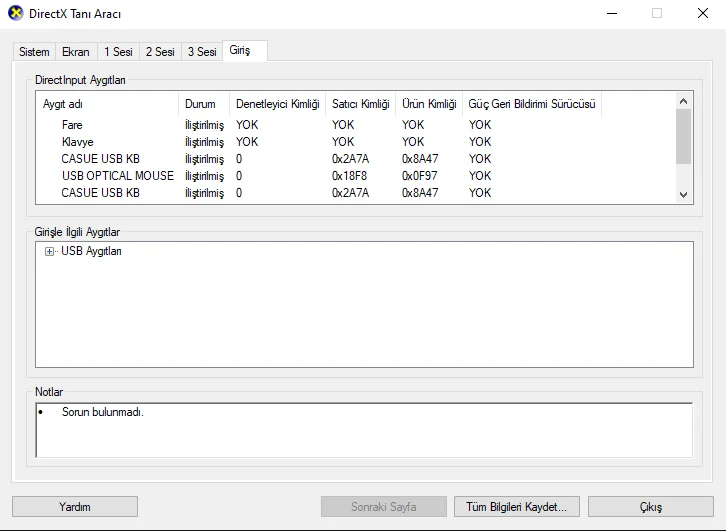The height and width of the screenshot is (531, 726).
Task: Click the device list scrollbar thumb
Action: (683, 137)
